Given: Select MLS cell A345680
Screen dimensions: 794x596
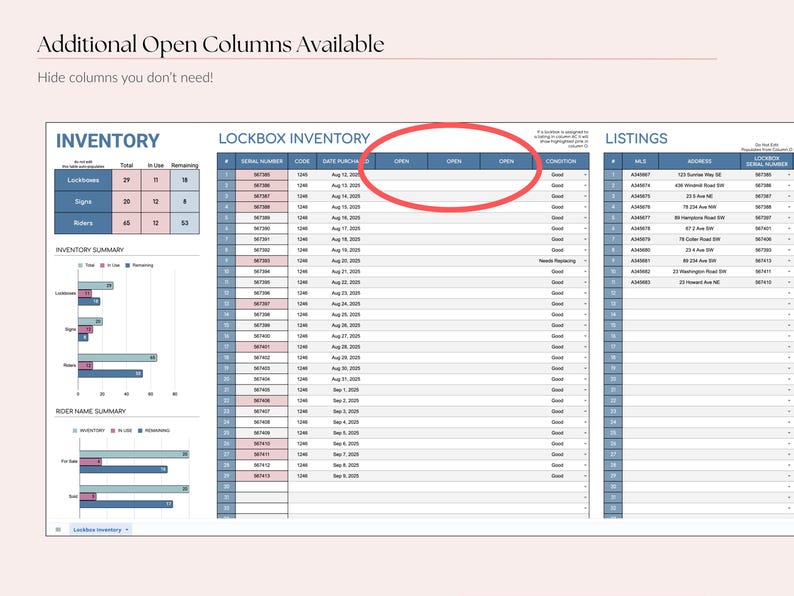Looking at the screenshot, I should pyautogui.click(x=641, y=250).
